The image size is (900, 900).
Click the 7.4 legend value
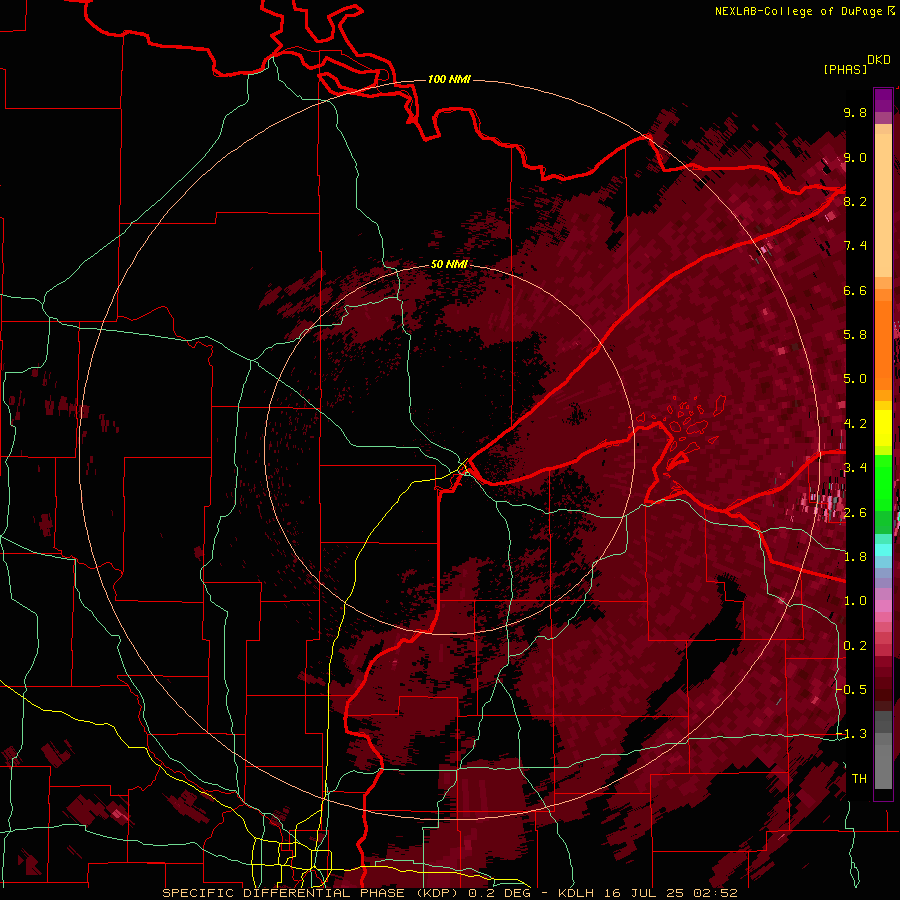855,246
